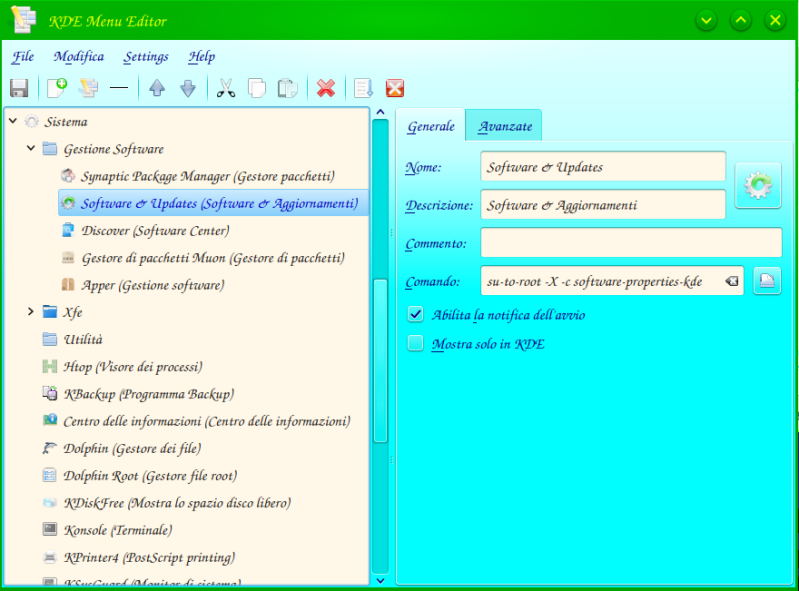Click the Konsole terminal icon
799x591 pixels.
tap(49, 529)
